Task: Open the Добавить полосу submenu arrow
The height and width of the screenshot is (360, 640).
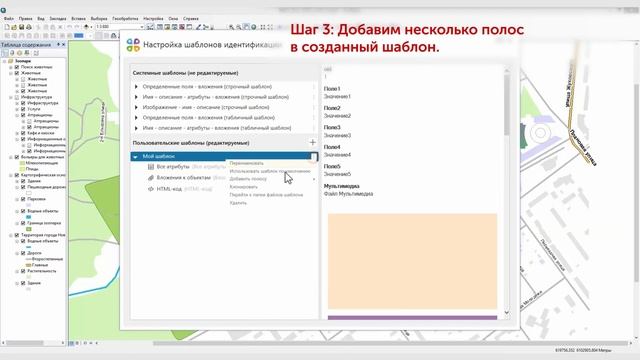Action: [314, 179]
